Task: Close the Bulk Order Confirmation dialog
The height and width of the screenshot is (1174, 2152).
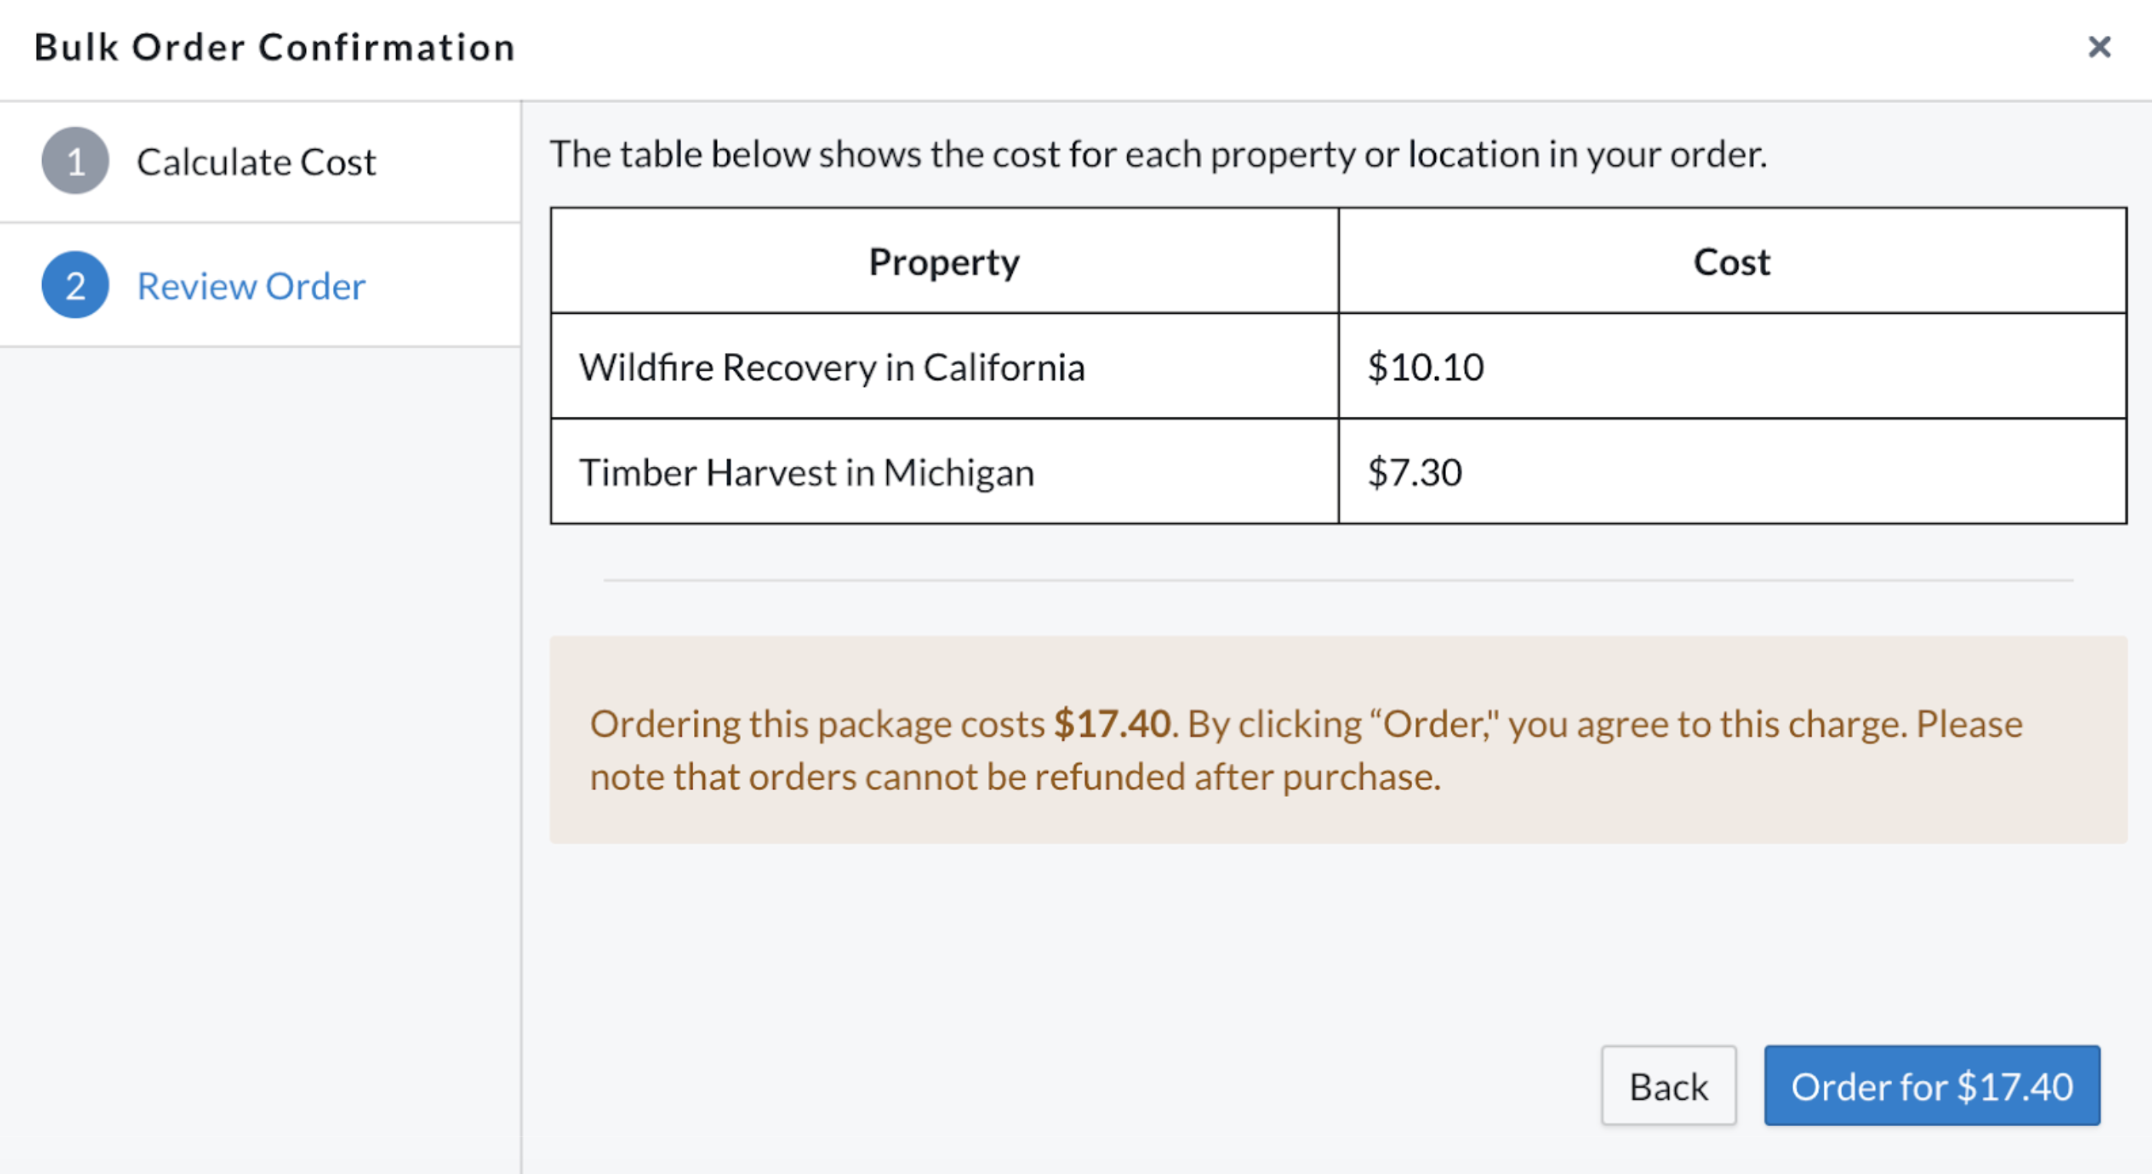Action: tap(2099, 47)
